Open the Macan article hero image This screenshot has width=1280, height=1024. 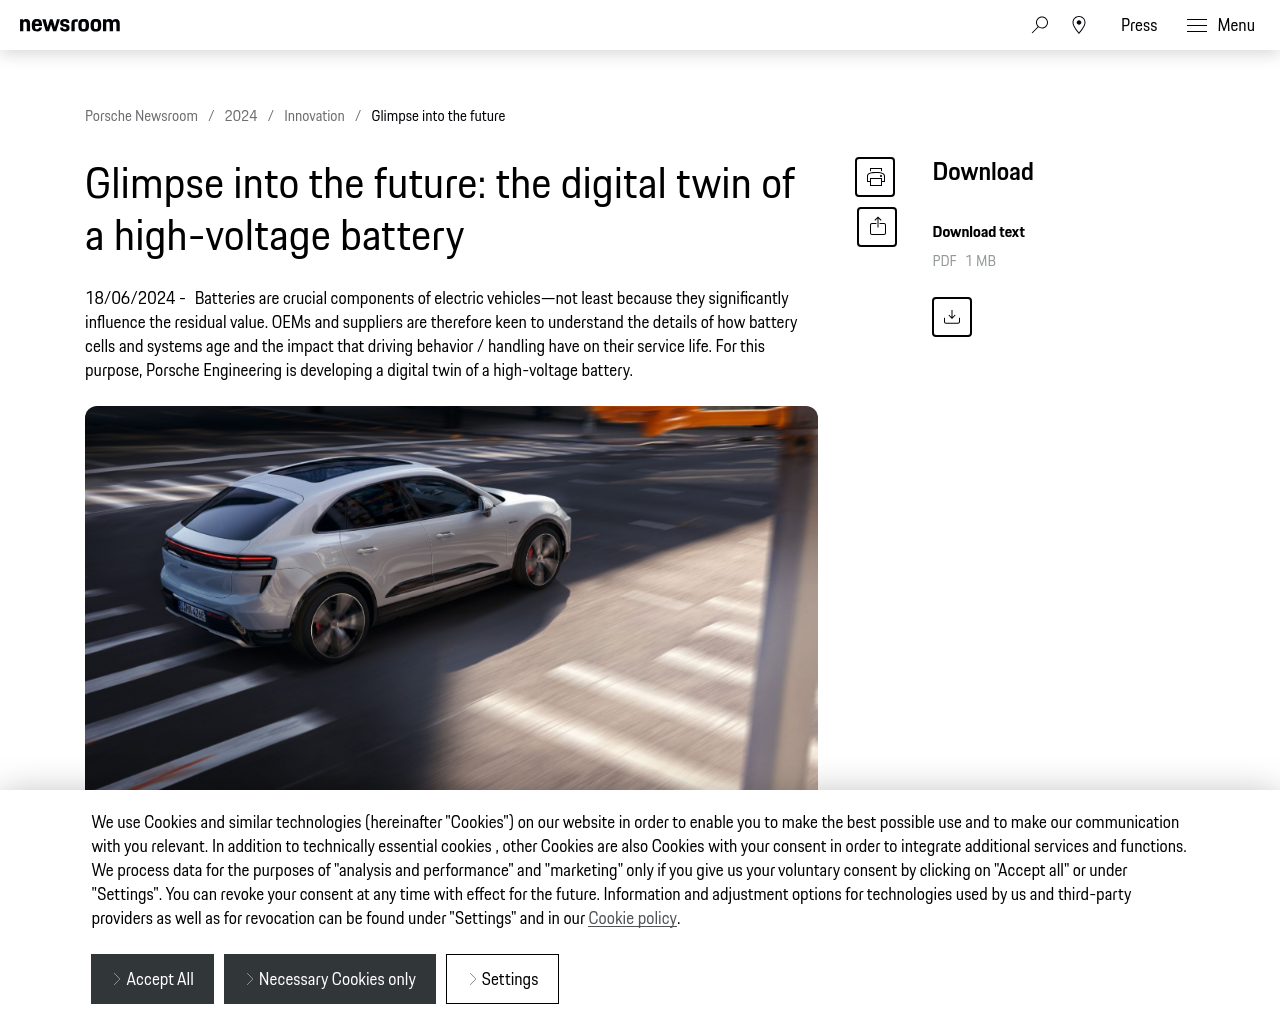click(x=451, y=598)
